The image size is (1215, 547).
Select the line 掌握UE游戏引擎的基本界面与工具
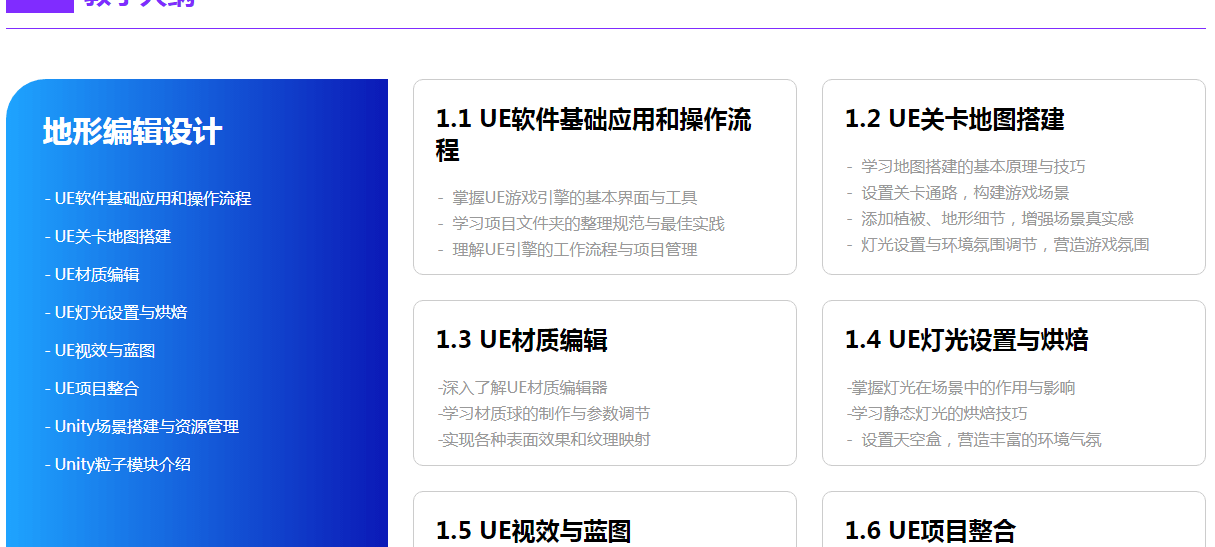(x=567, y=198)
